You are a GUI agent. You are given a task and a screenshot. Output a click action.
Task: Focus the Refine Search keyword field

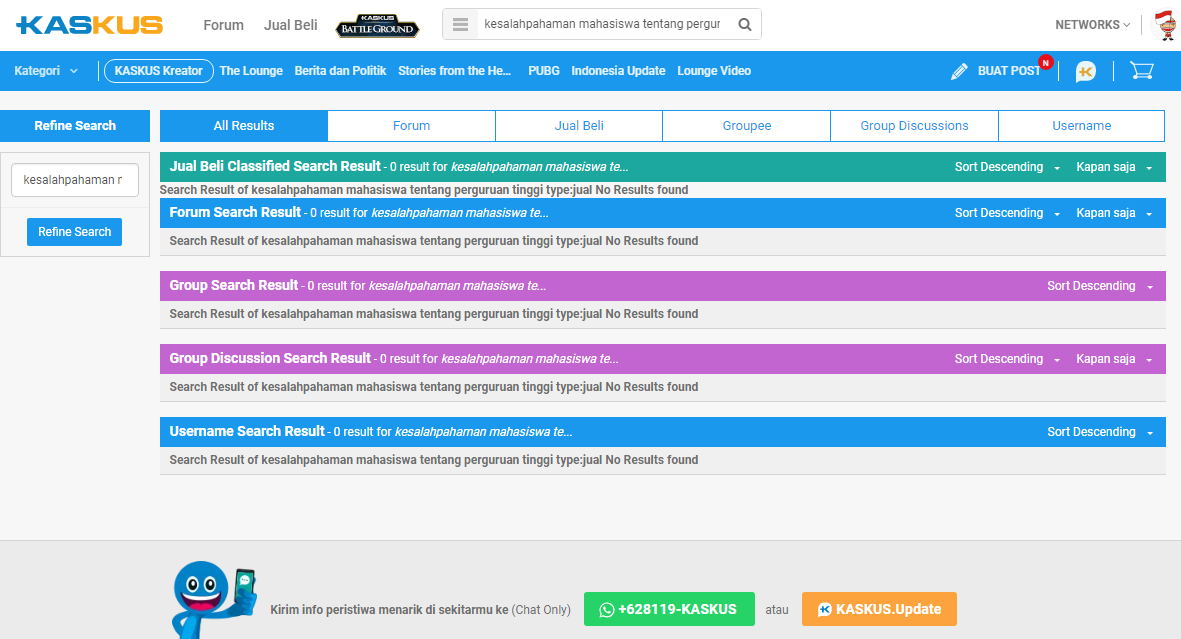(75, 180)
